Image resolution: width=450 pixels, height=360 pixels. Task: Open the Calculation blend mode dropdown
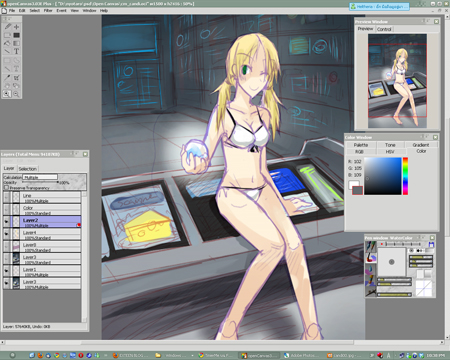click(40, 177)
